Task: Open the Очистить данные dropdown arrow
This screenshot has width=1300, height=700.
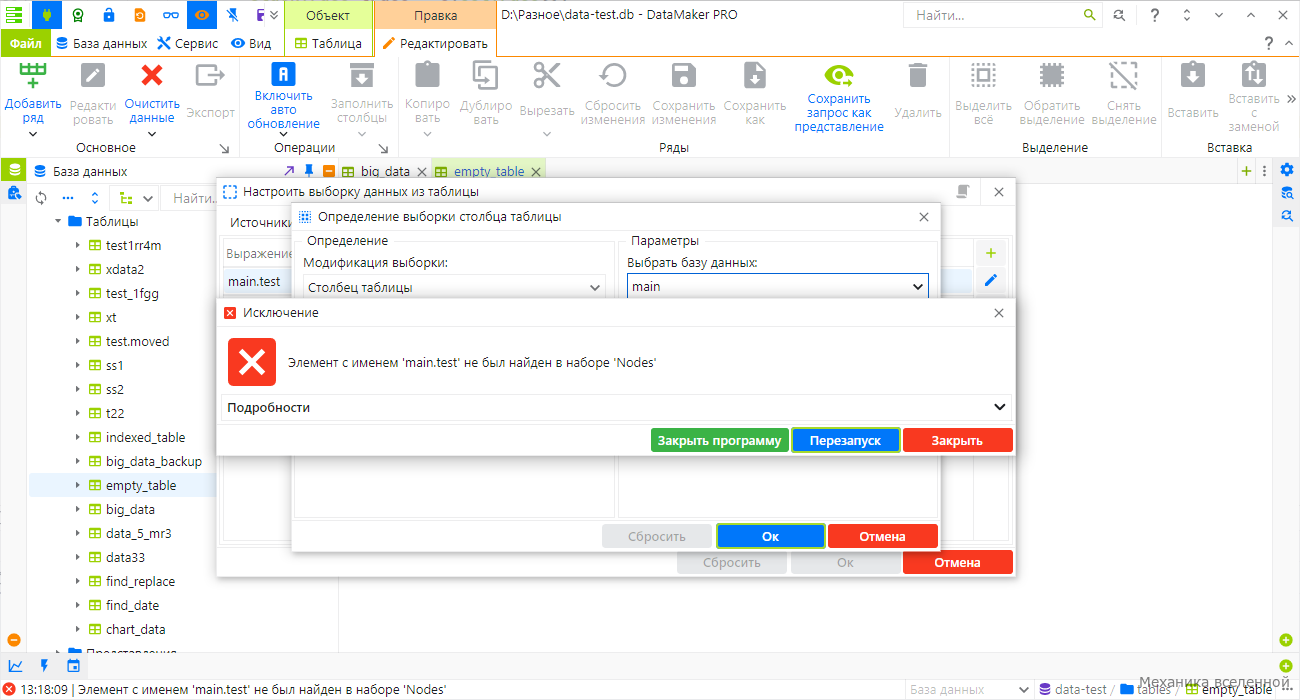Action: click(x=152, y=132)
